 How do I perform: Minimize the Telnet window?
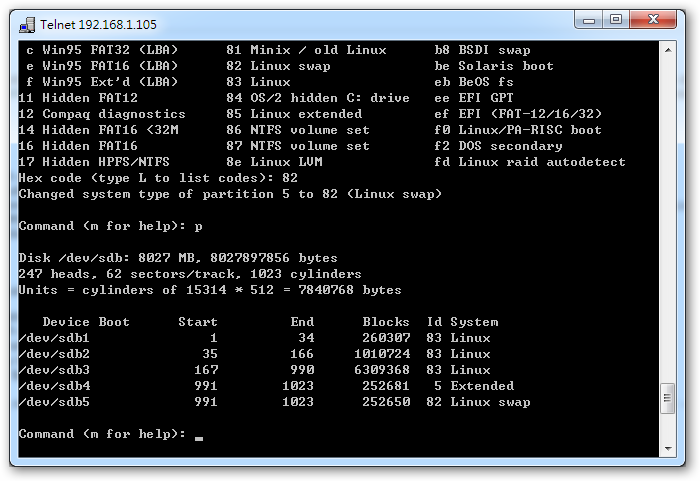[588, 20]
